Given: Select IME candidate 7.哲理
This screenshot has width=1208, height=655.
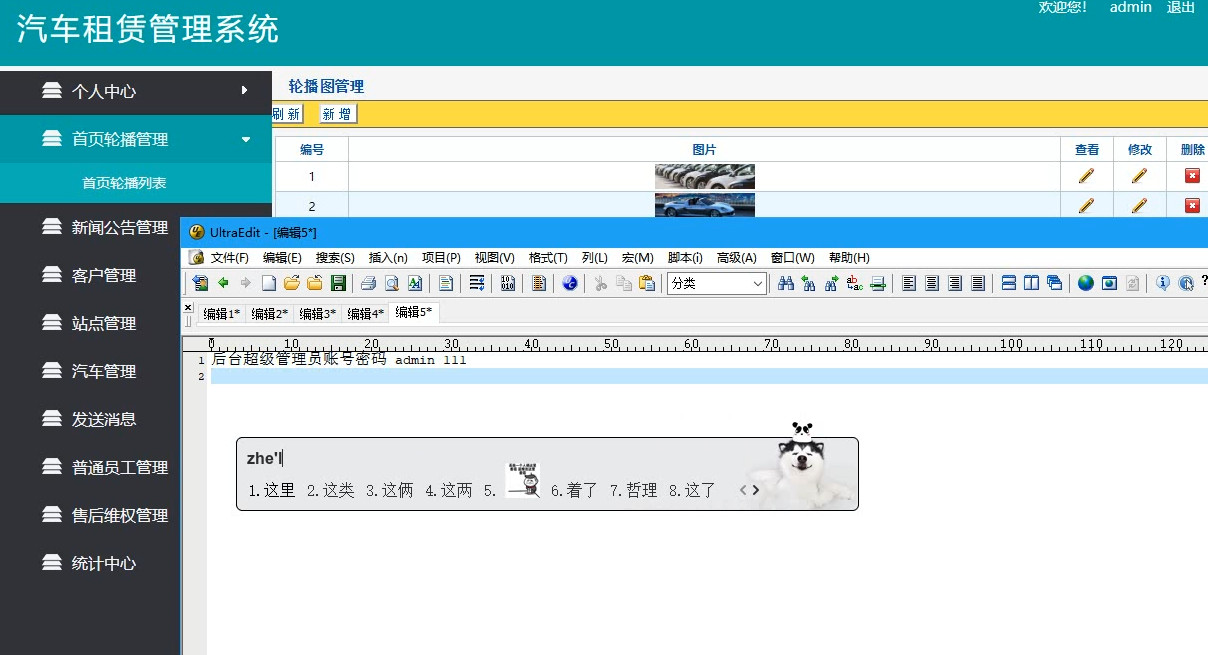Looking at the screenshot, I should (634, 490).
